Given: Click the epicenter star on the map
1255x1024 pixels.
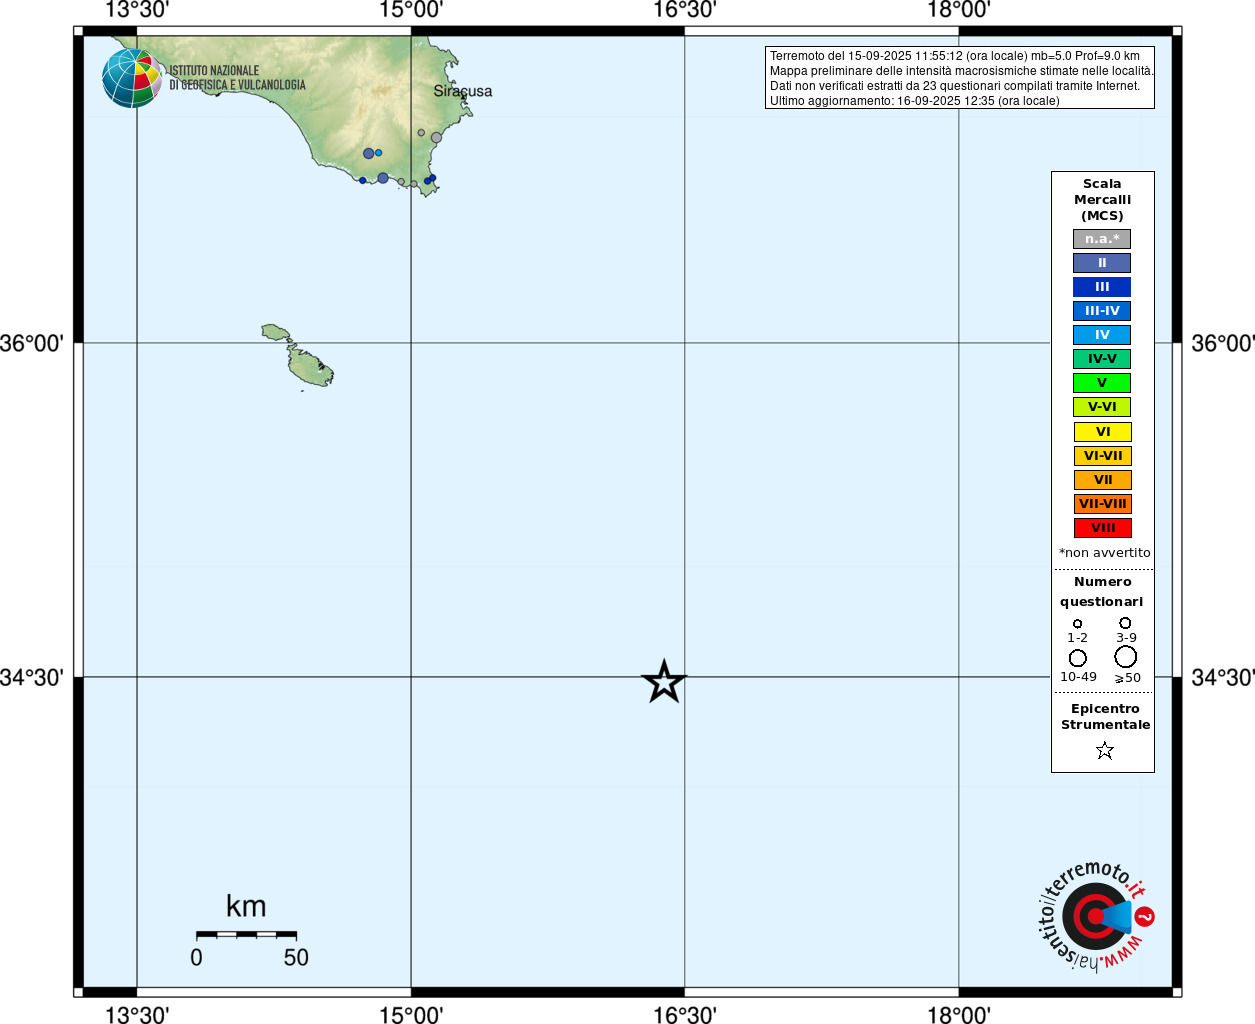Looking at the screenshot, I should coord(664,682).
